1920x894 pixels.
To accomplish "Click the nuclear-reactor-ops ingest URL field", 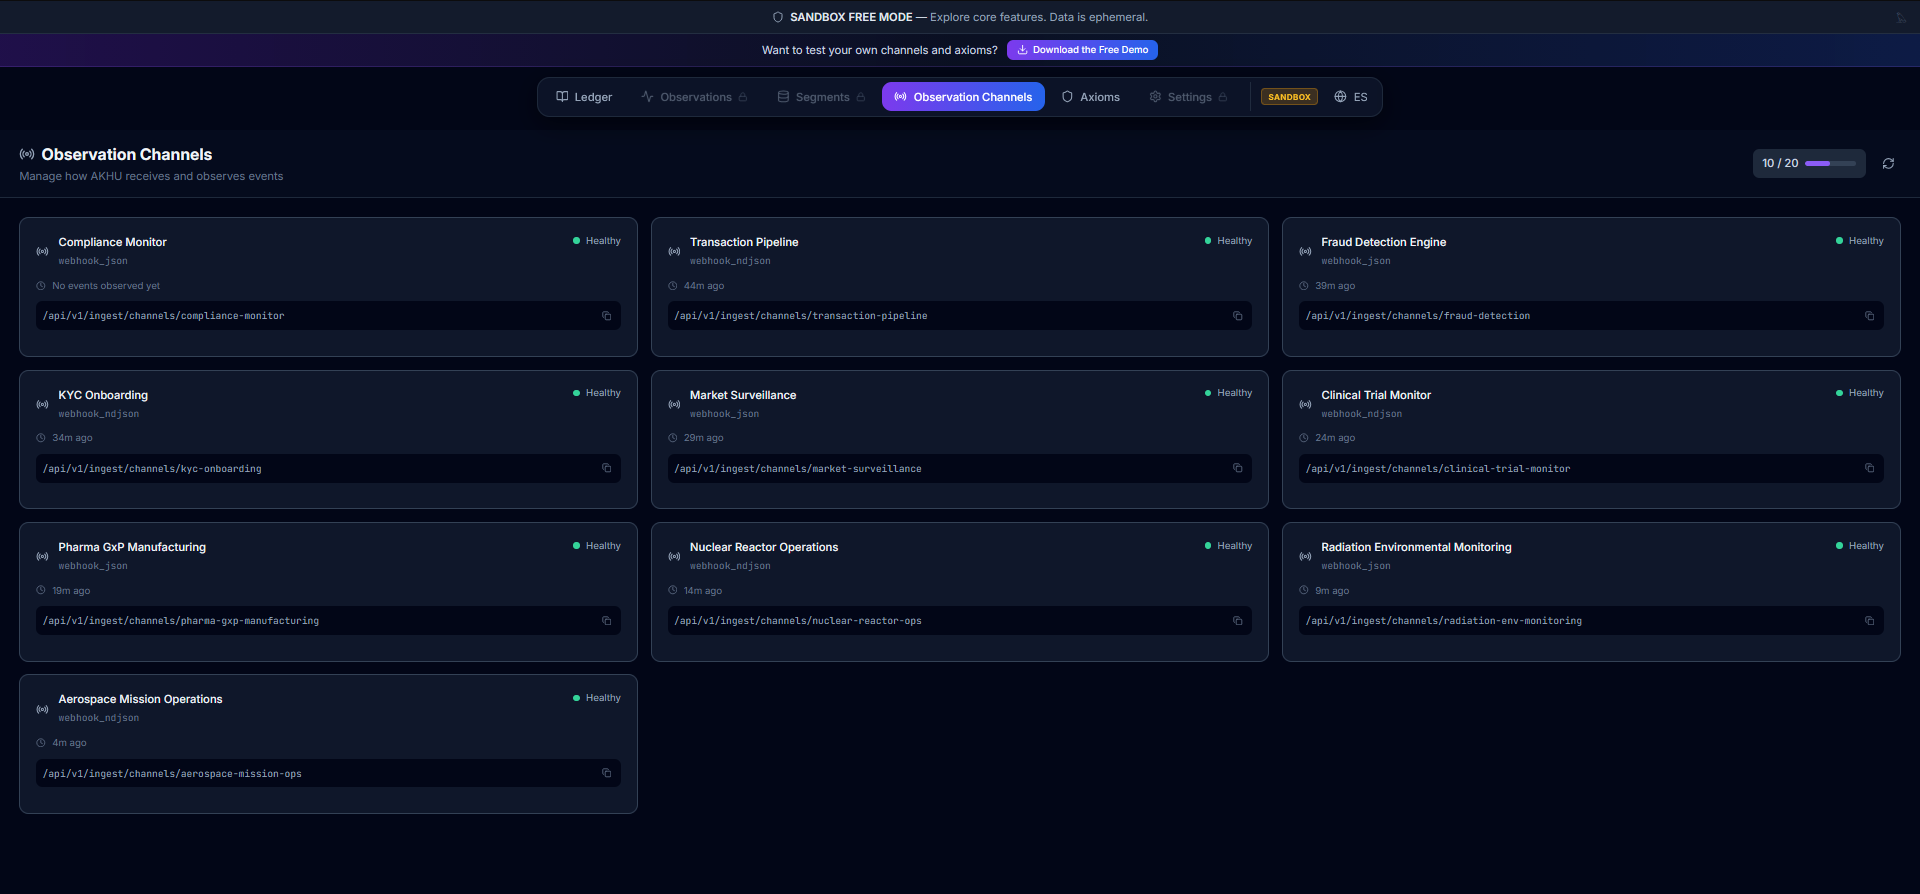I will click(960, 621).
